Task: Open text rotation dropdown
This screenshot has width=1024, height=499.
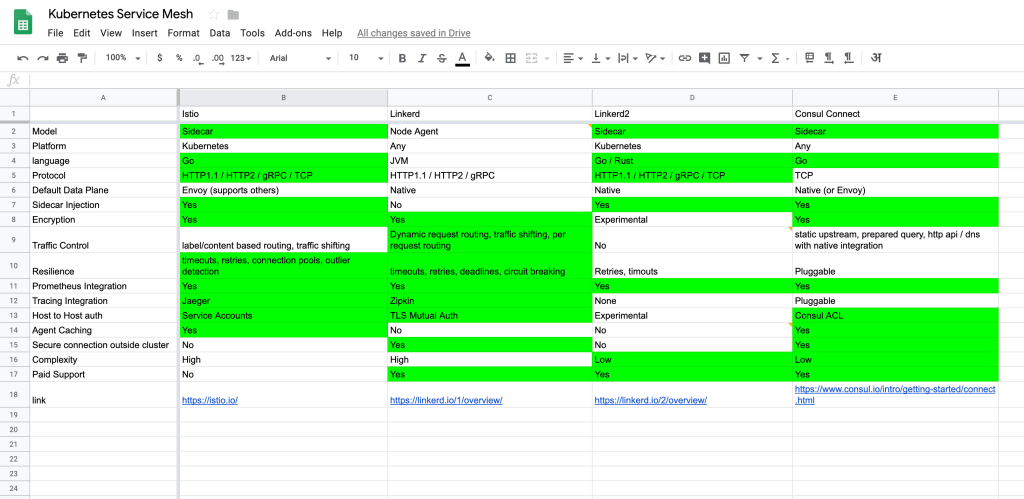Action: [x=655, y=58]
